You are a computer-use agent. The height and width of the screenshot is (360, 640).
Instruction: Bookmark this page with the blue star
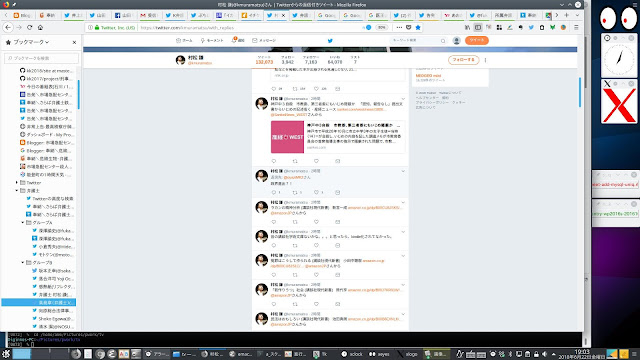[x=418, y=27]
